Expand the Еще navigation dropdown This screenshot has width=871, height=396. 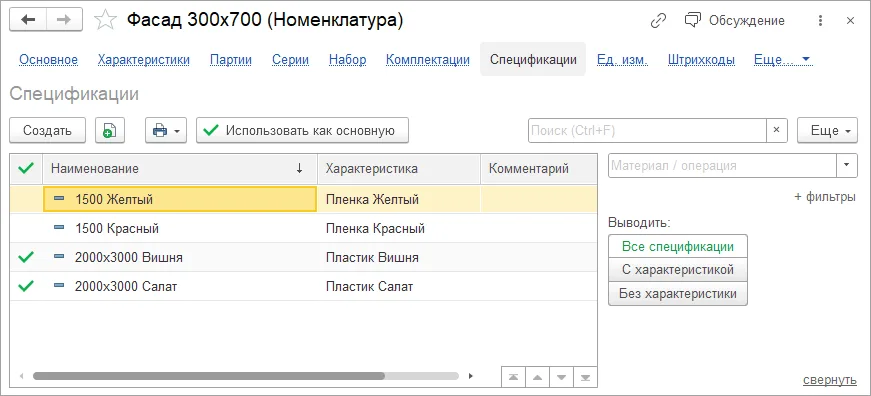pos(783,60)
